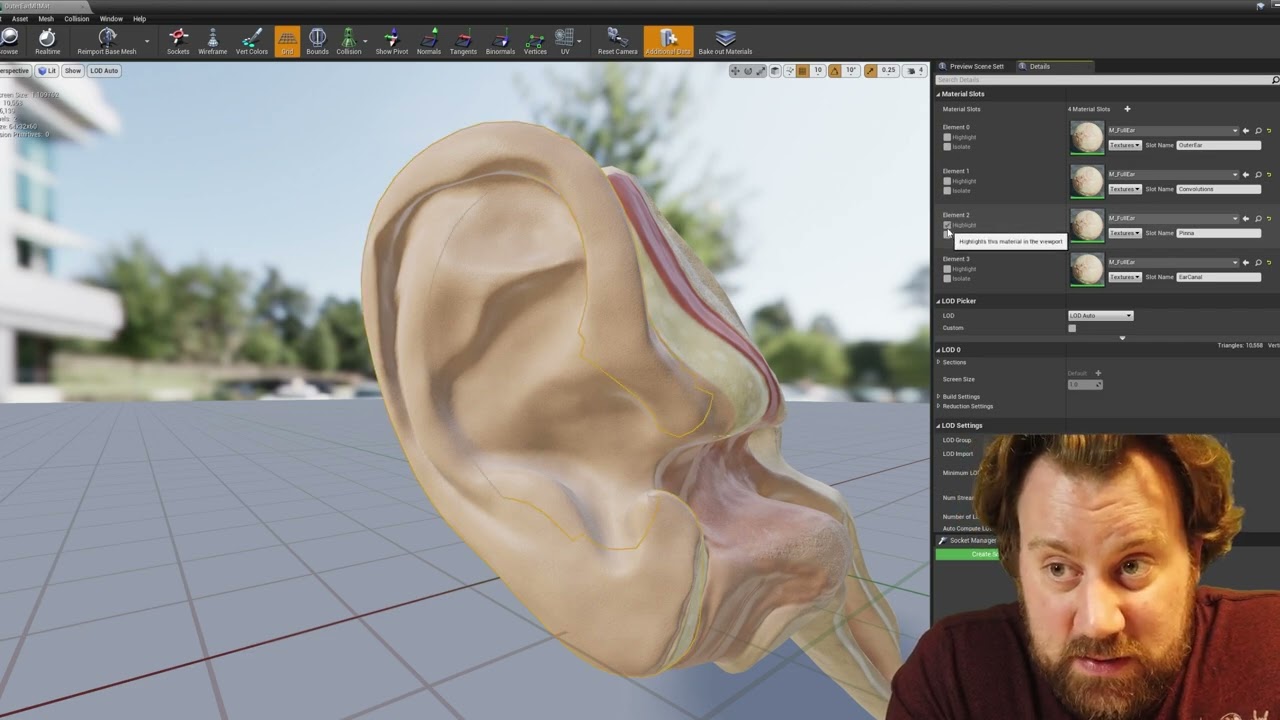The height and width of the screenshot is (720, 1280).
Task: Show Vert Colors on the mesh
Action: 252,39
